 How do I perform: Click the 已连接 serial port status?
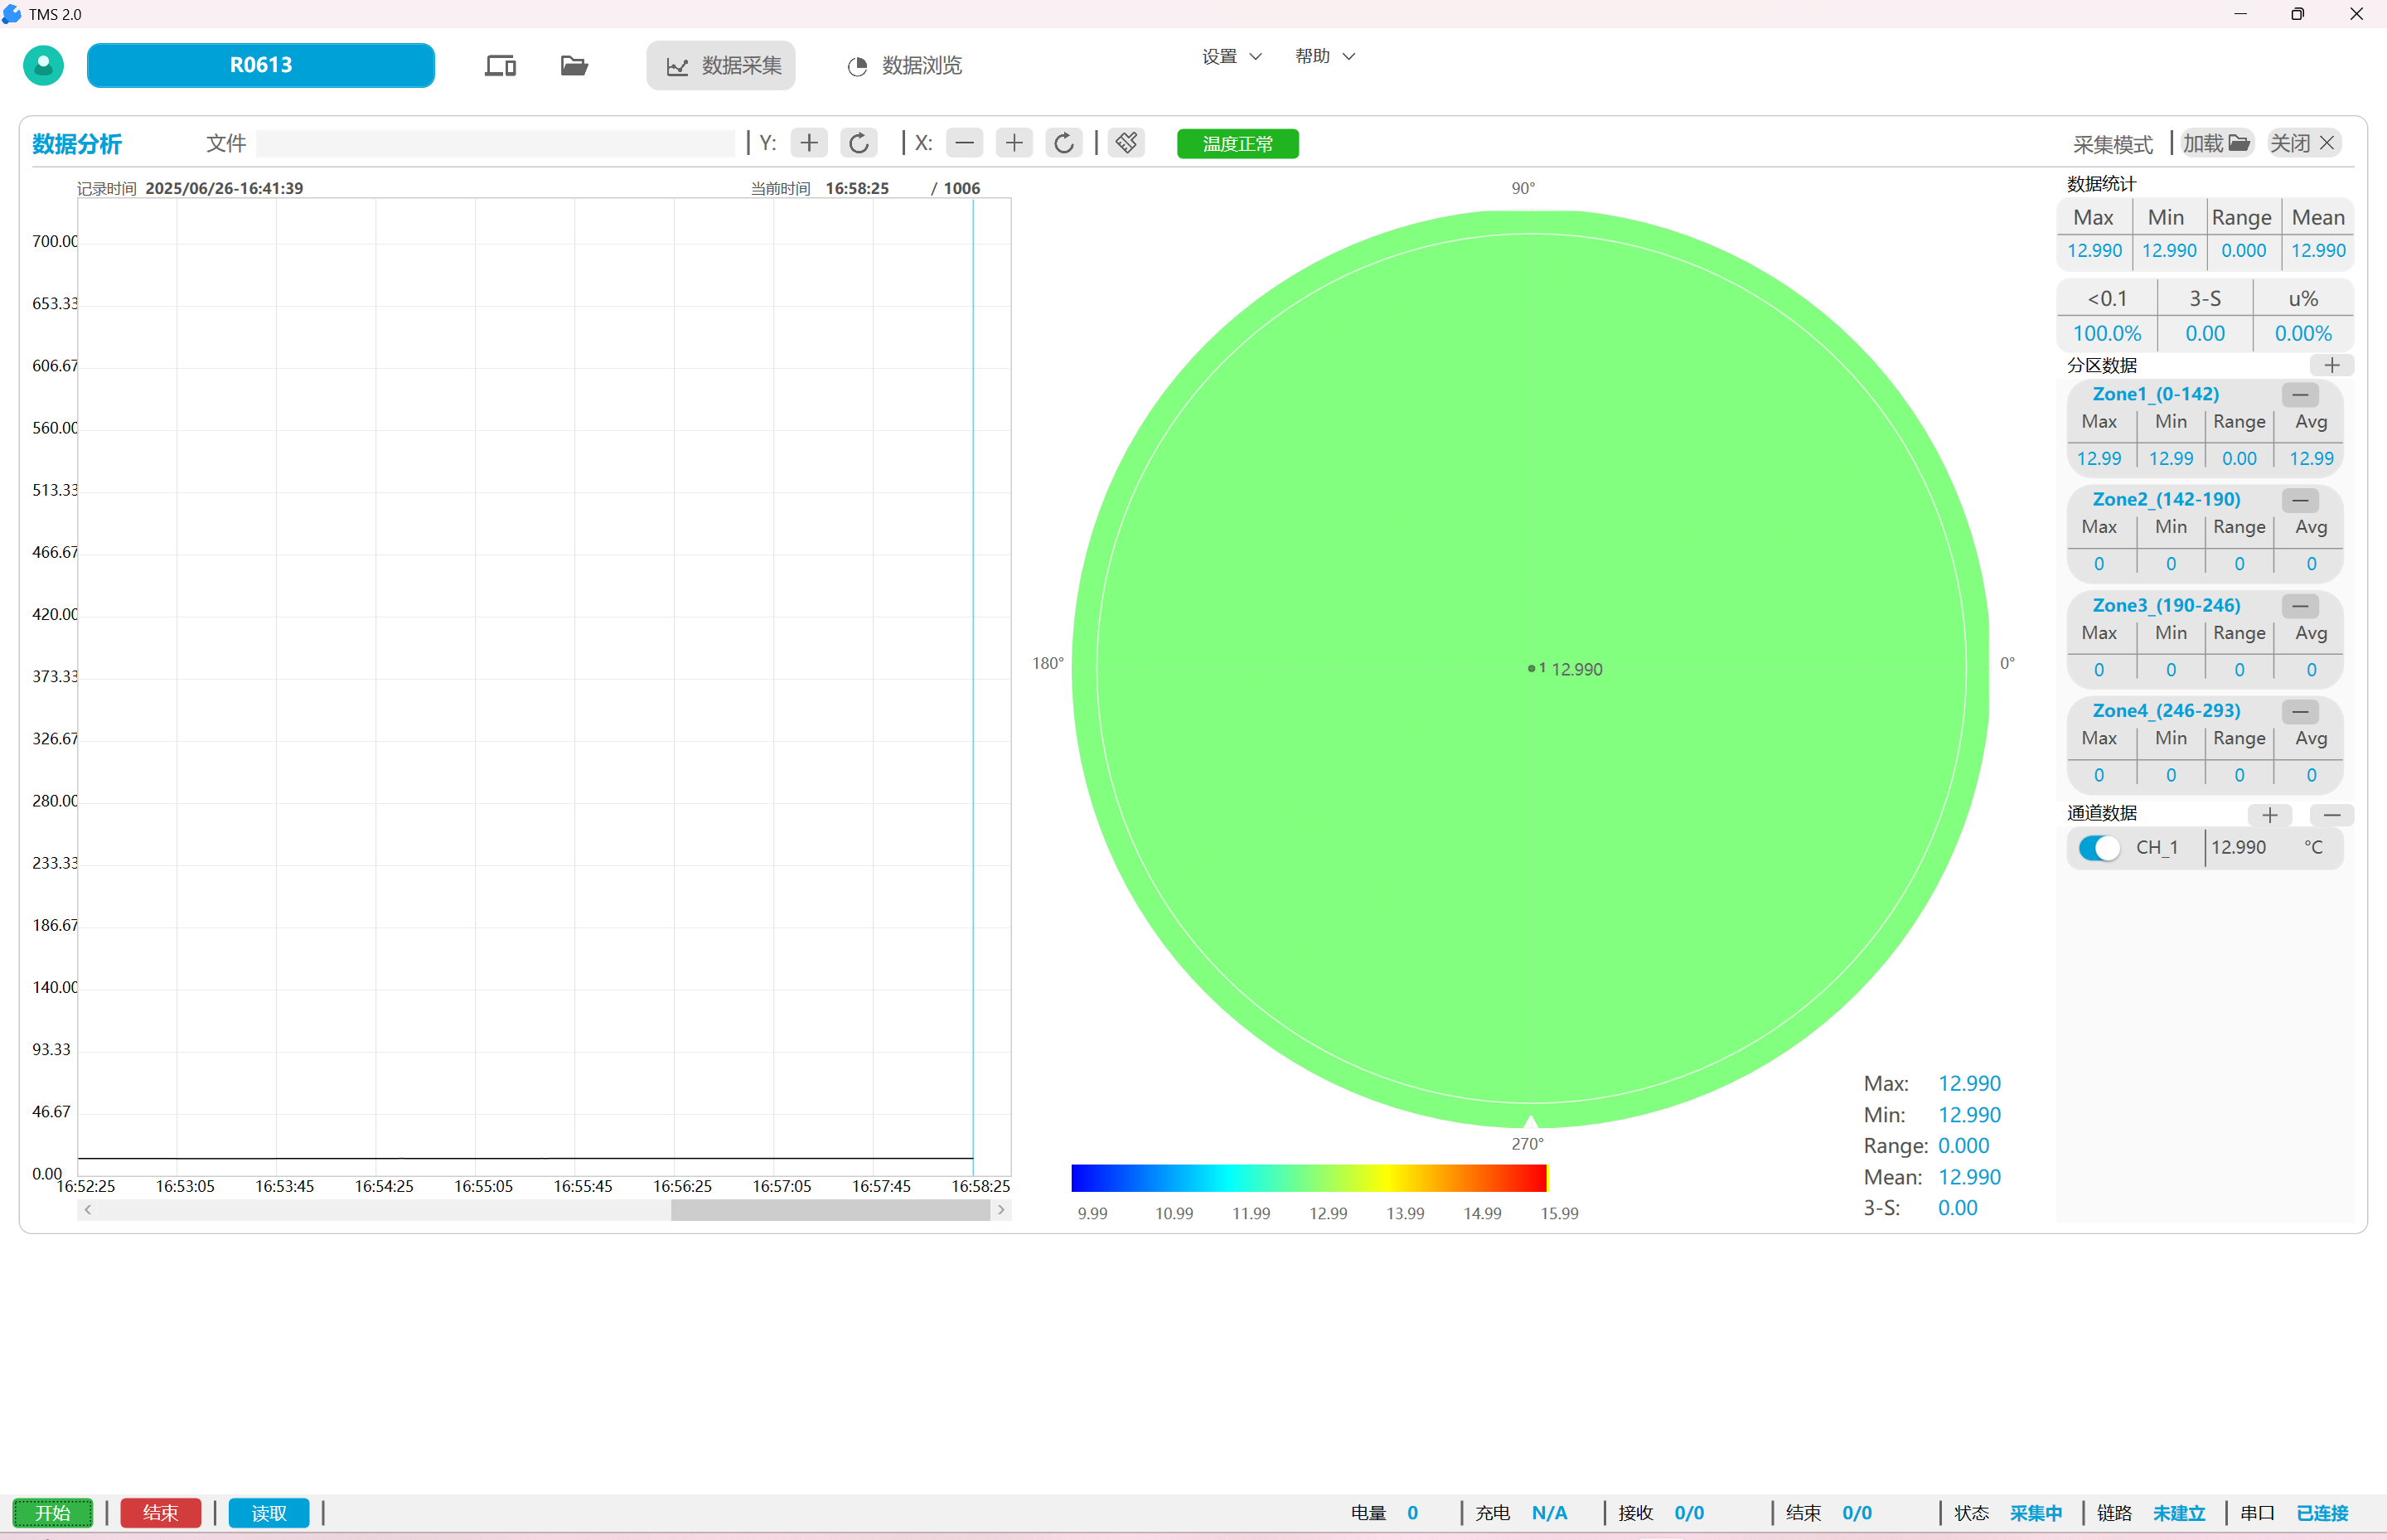2322,1513
